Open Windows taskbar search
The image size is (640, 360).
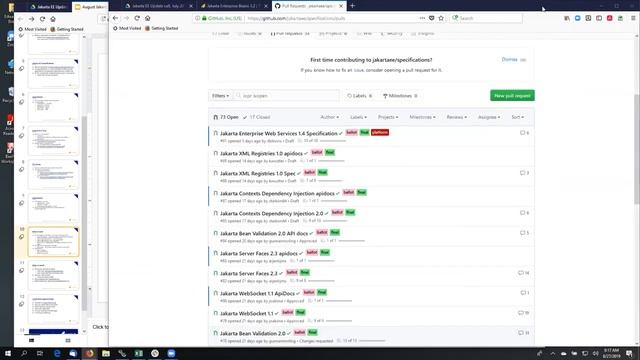pyautogui.click(x=24, y=353)
